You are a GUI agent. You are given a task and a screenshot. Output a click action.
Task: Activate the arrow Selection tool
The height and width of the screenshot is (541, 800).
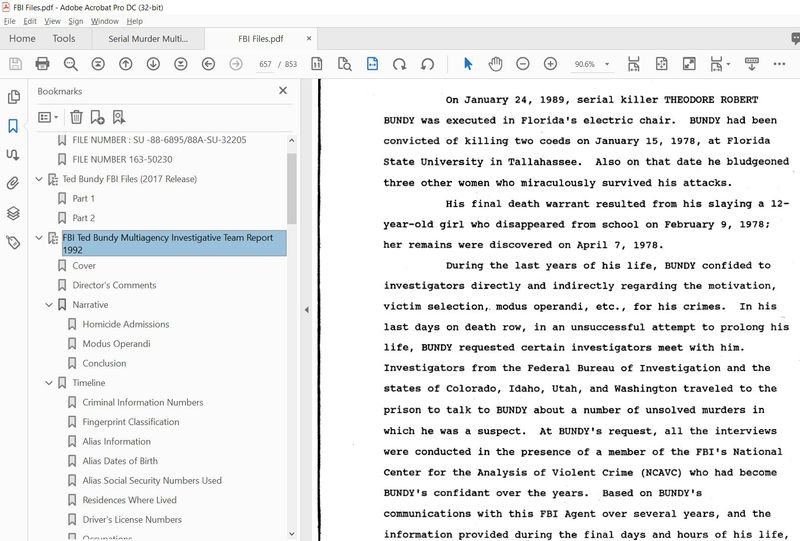point(468,64)
